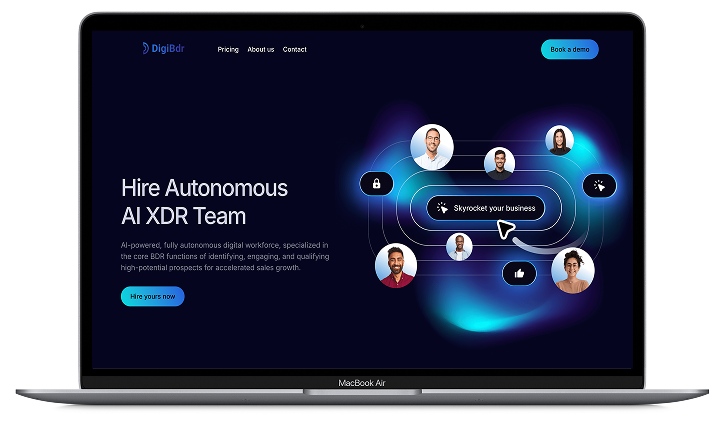The height and width of the screenshot is (424, 725).
Task: Click the DigiBdr logo in the header
Action: tap(163, 49)
